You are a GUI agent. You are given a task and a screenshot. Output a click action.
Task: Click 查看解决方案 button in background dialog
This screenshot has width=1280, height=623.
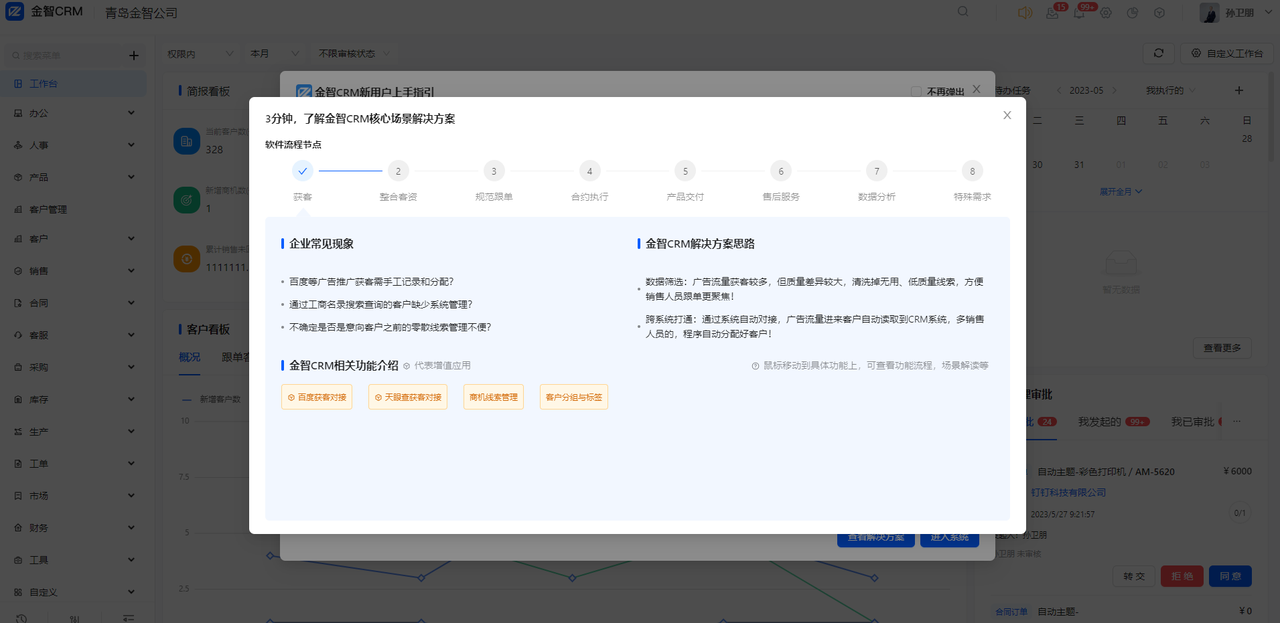876,538
